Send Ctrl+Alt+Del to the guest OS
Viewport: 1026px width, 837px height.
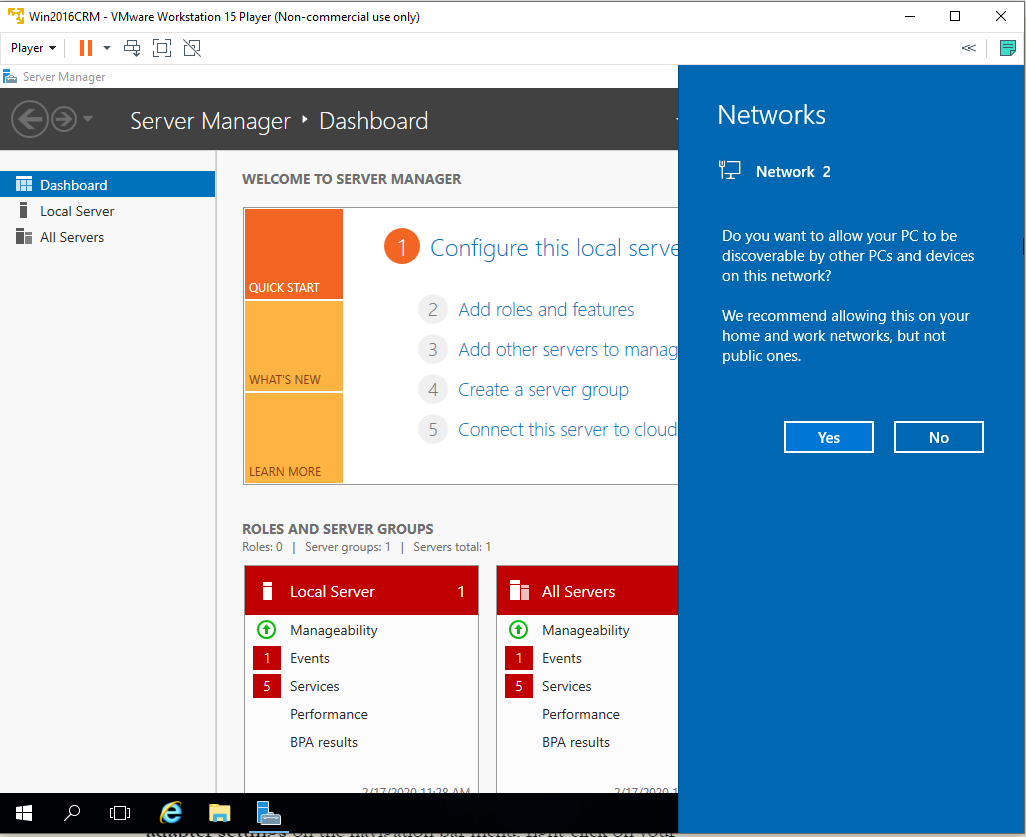pos(131,47)
